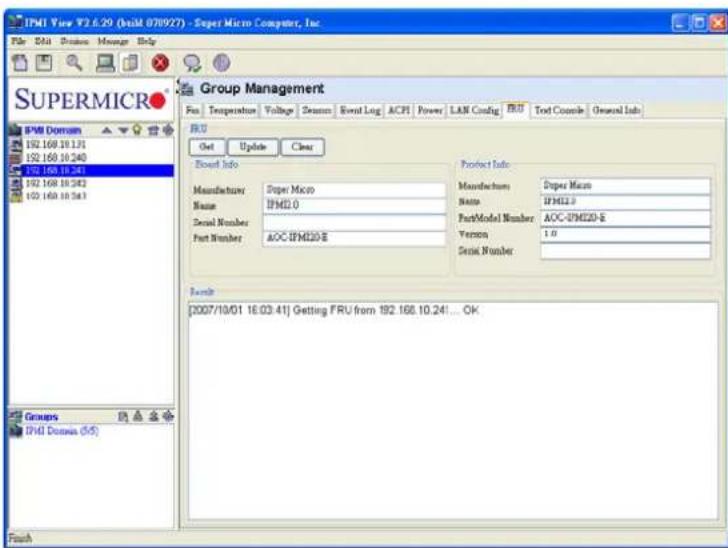
Task: Click the Board Info Manufacturer field
Action: click(x=354, y=190)
